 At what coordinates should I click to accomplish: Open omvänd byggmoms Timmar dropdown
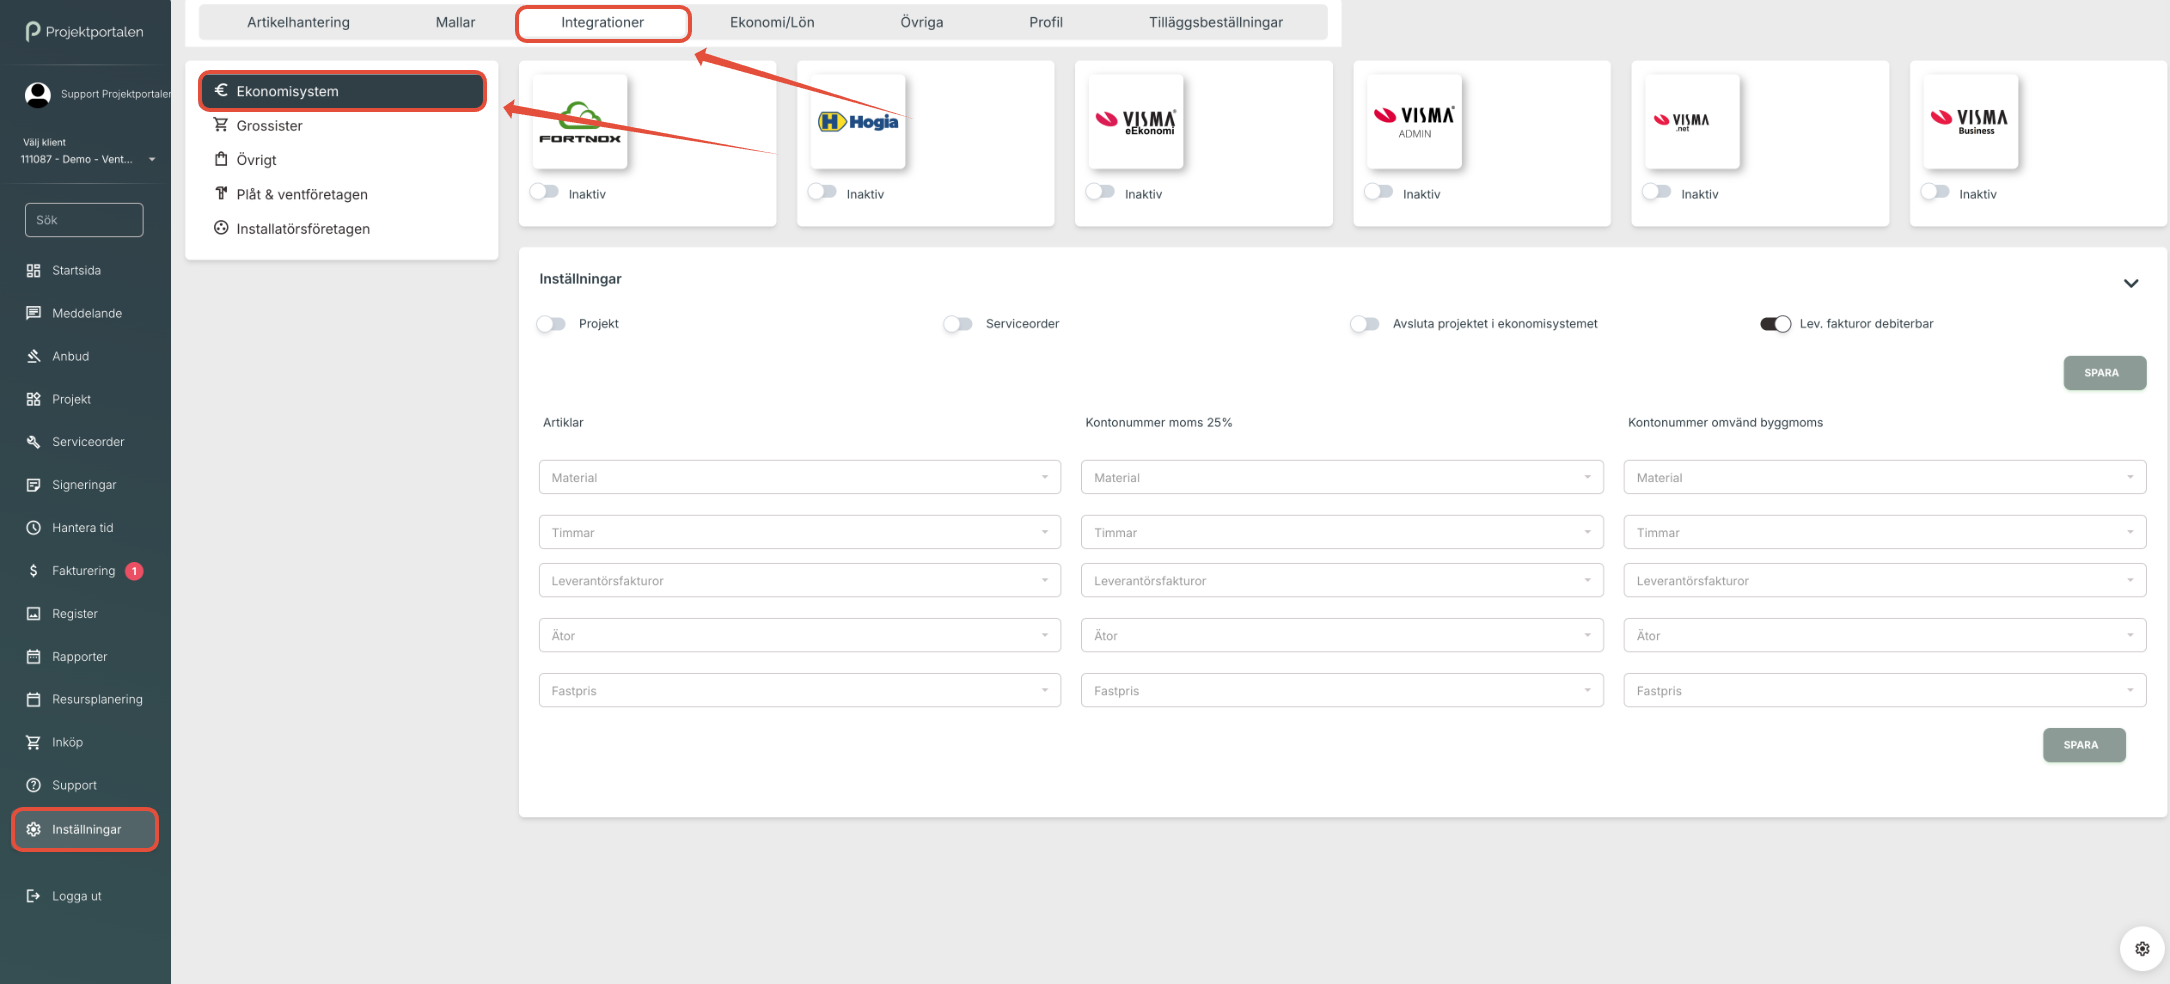point(1885,532)
